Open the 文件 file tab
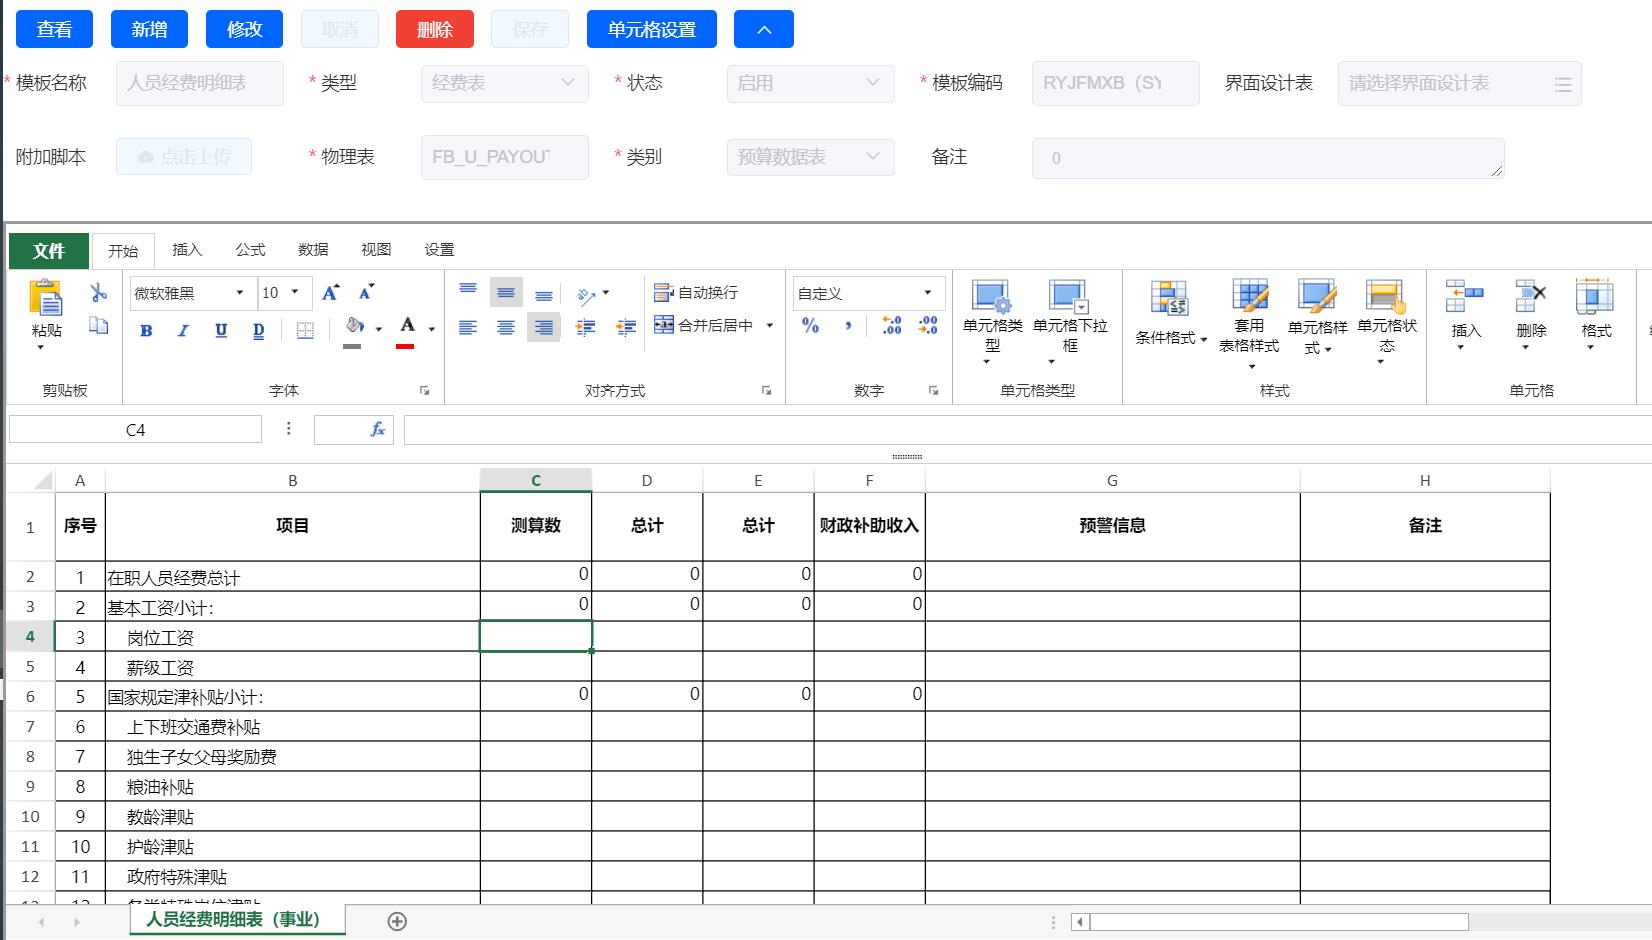Image resolution: width=1652 pixels, height=940 pixels. click(x=49, y=251)
